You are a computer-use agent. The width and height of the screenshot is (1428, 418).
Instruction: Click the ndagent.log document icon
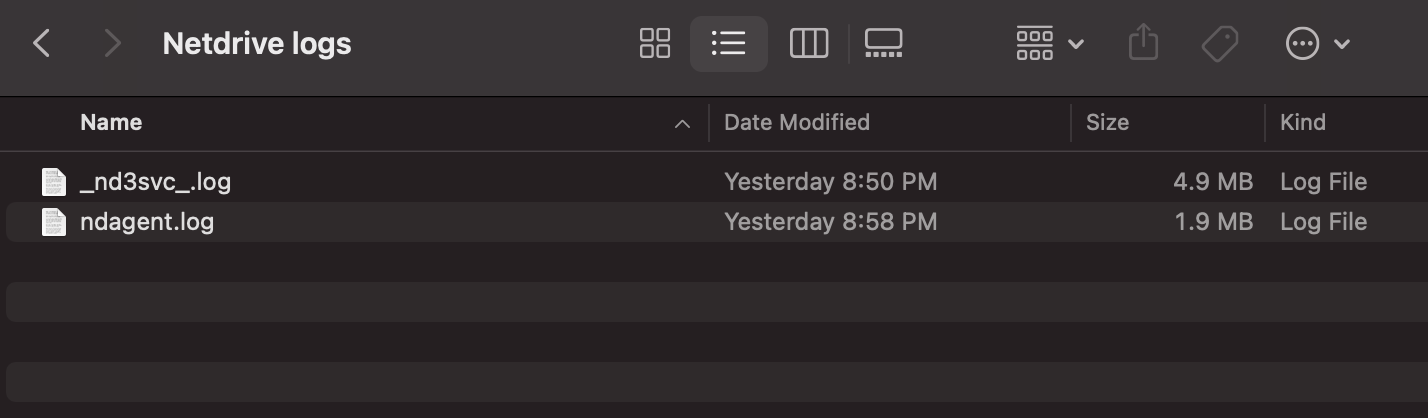click(53, 222)
